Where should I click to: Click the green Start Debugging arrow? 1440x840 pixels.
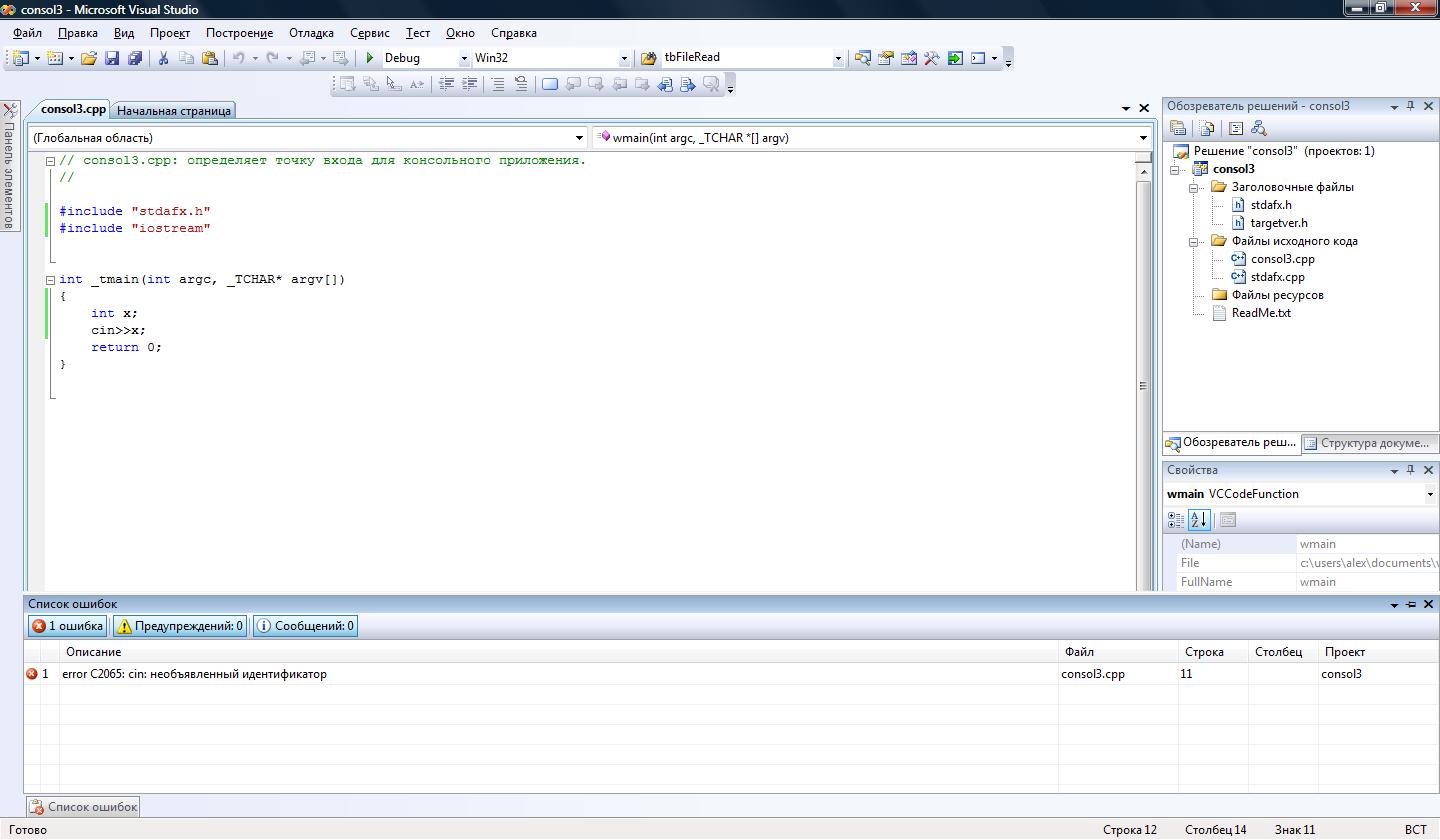point(370,58)
